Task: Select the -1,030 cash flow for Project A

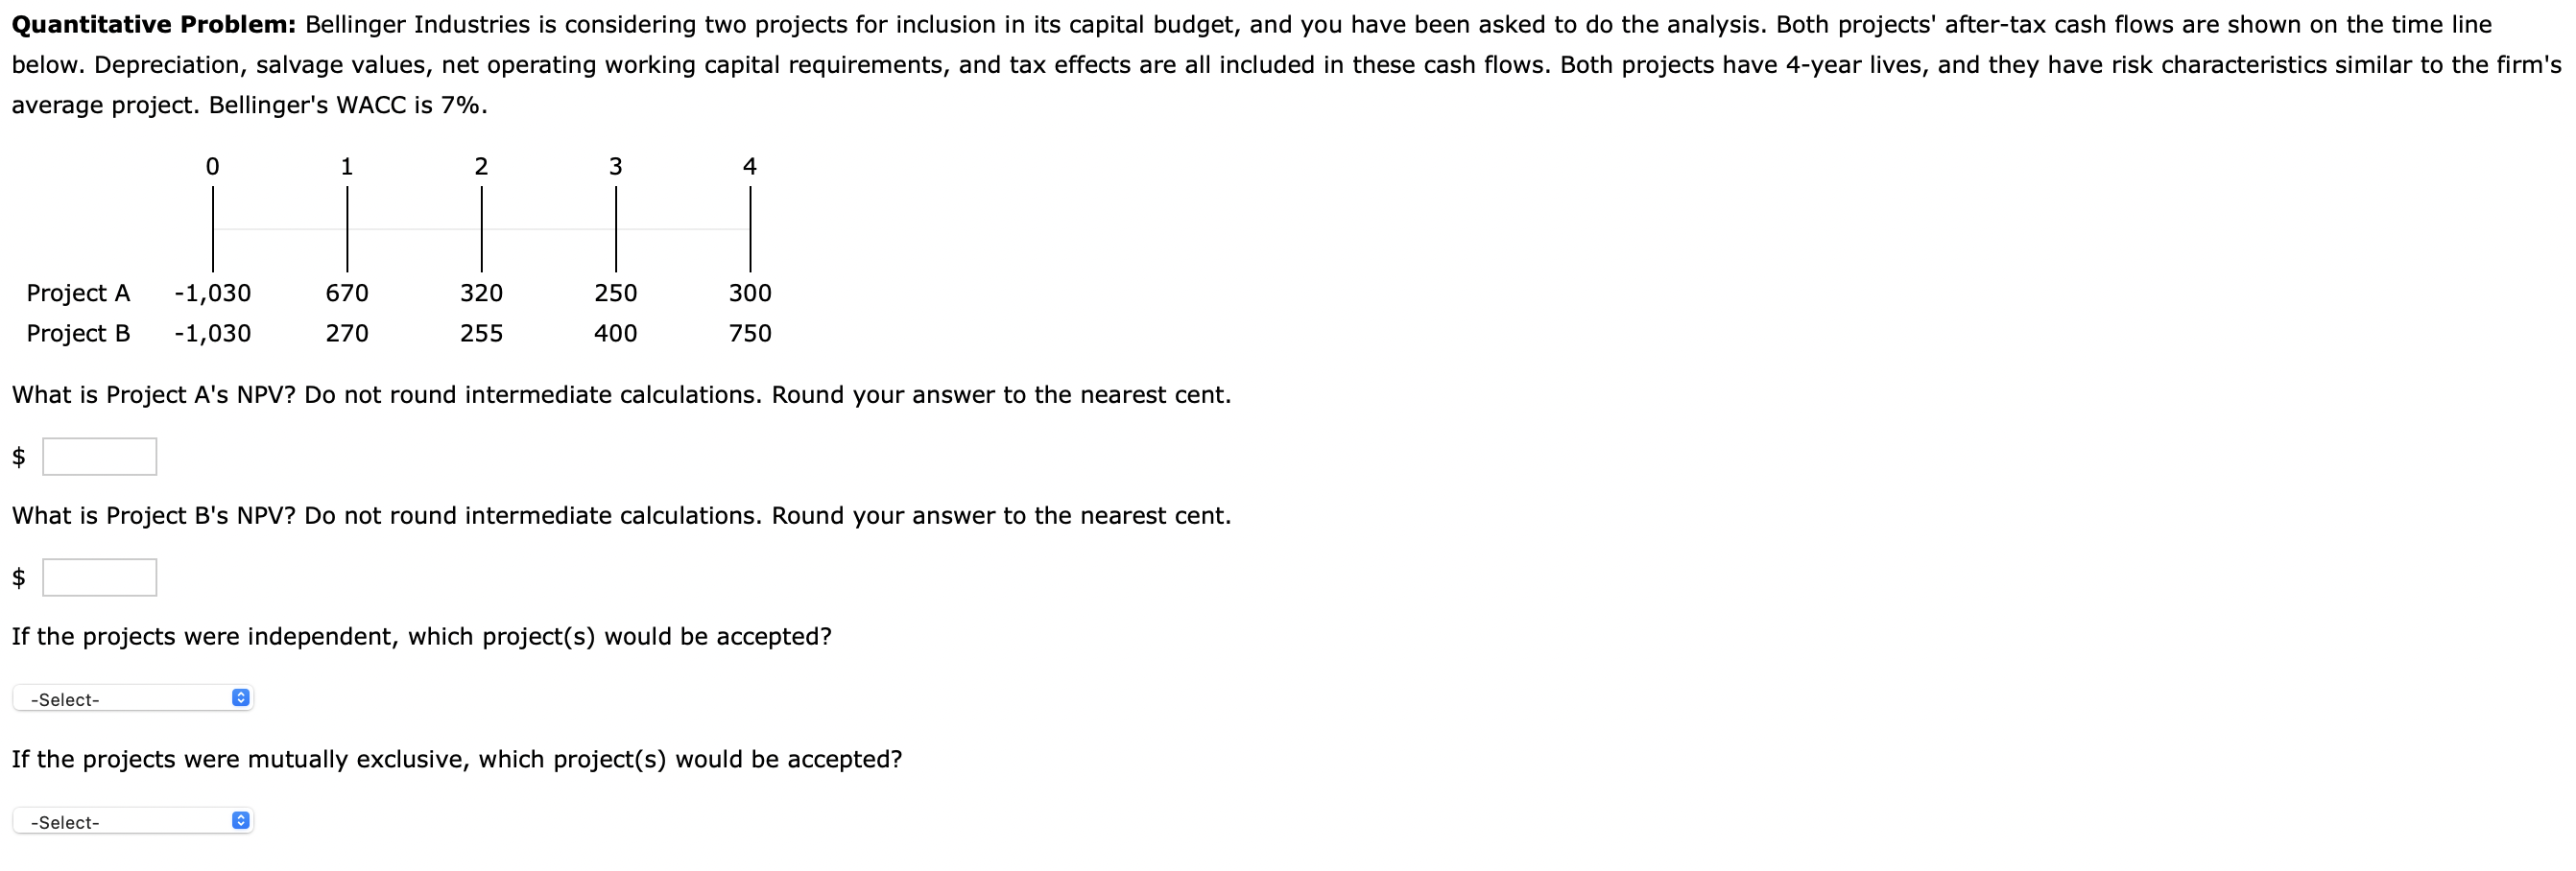Action: (x=212, y=292)
